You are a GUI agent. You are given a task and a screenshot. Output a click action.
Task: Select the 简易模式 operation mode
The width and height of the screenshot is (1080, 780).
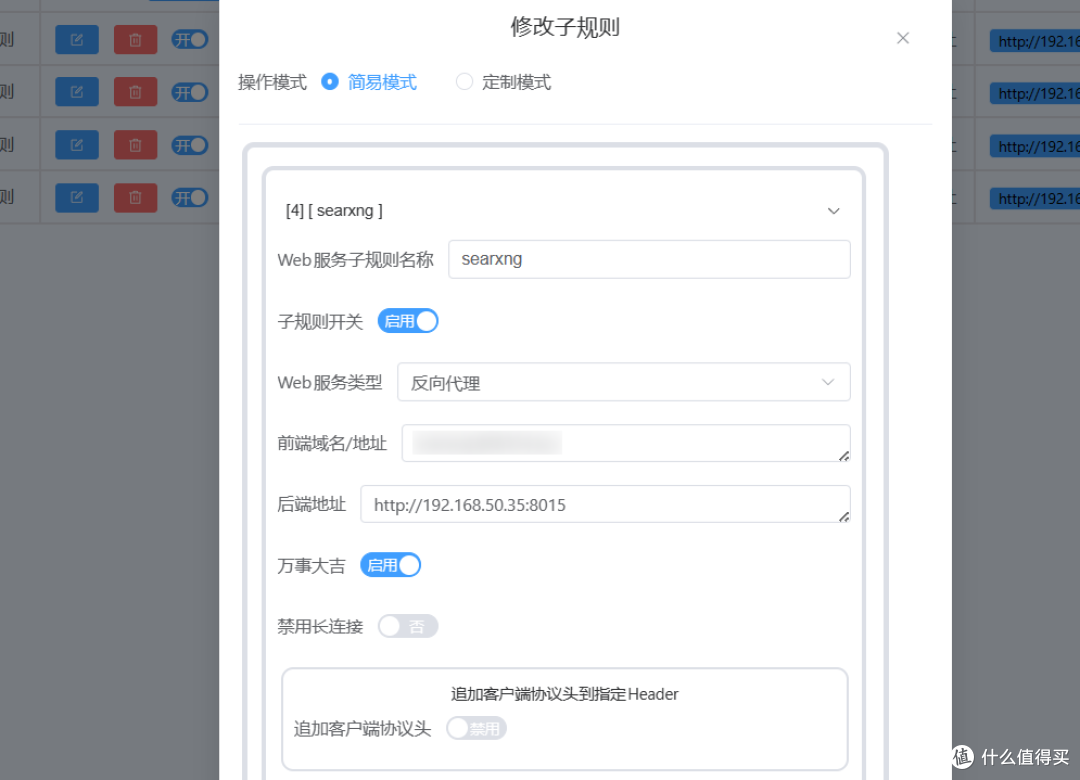(x=330, y=81)
